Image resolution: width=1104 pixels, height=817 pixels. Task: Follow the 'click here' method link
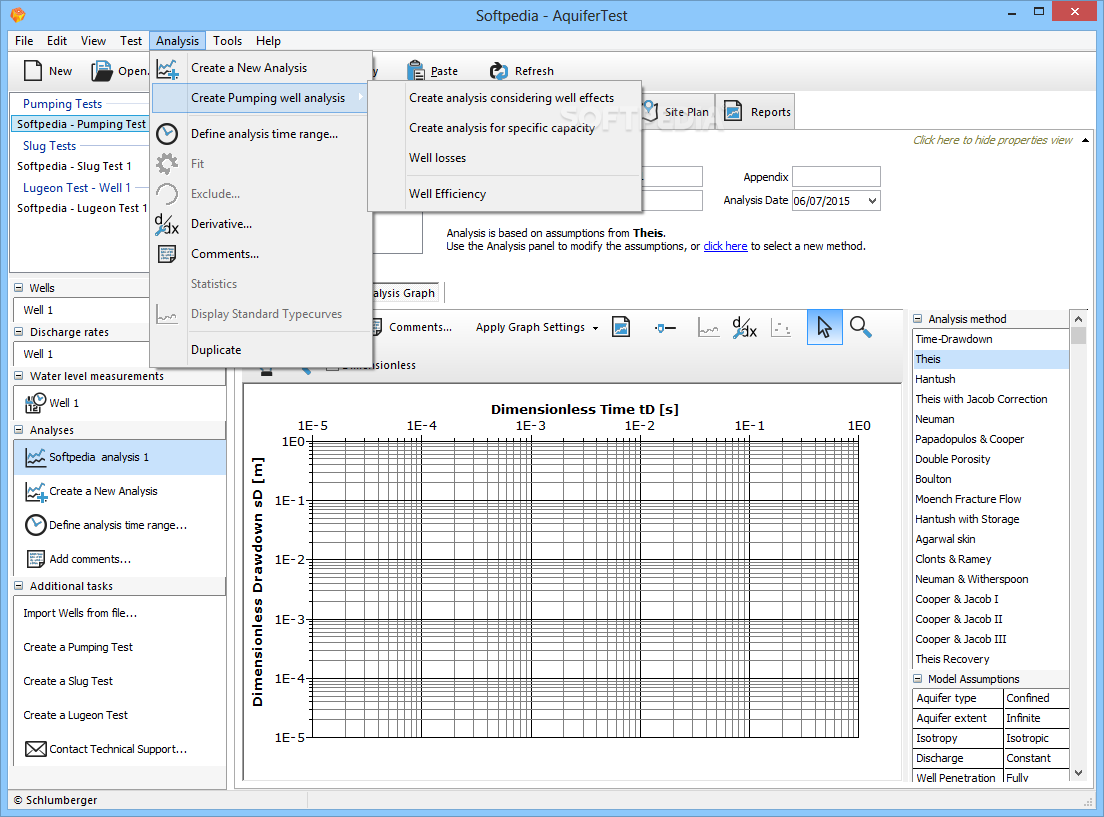725,247
